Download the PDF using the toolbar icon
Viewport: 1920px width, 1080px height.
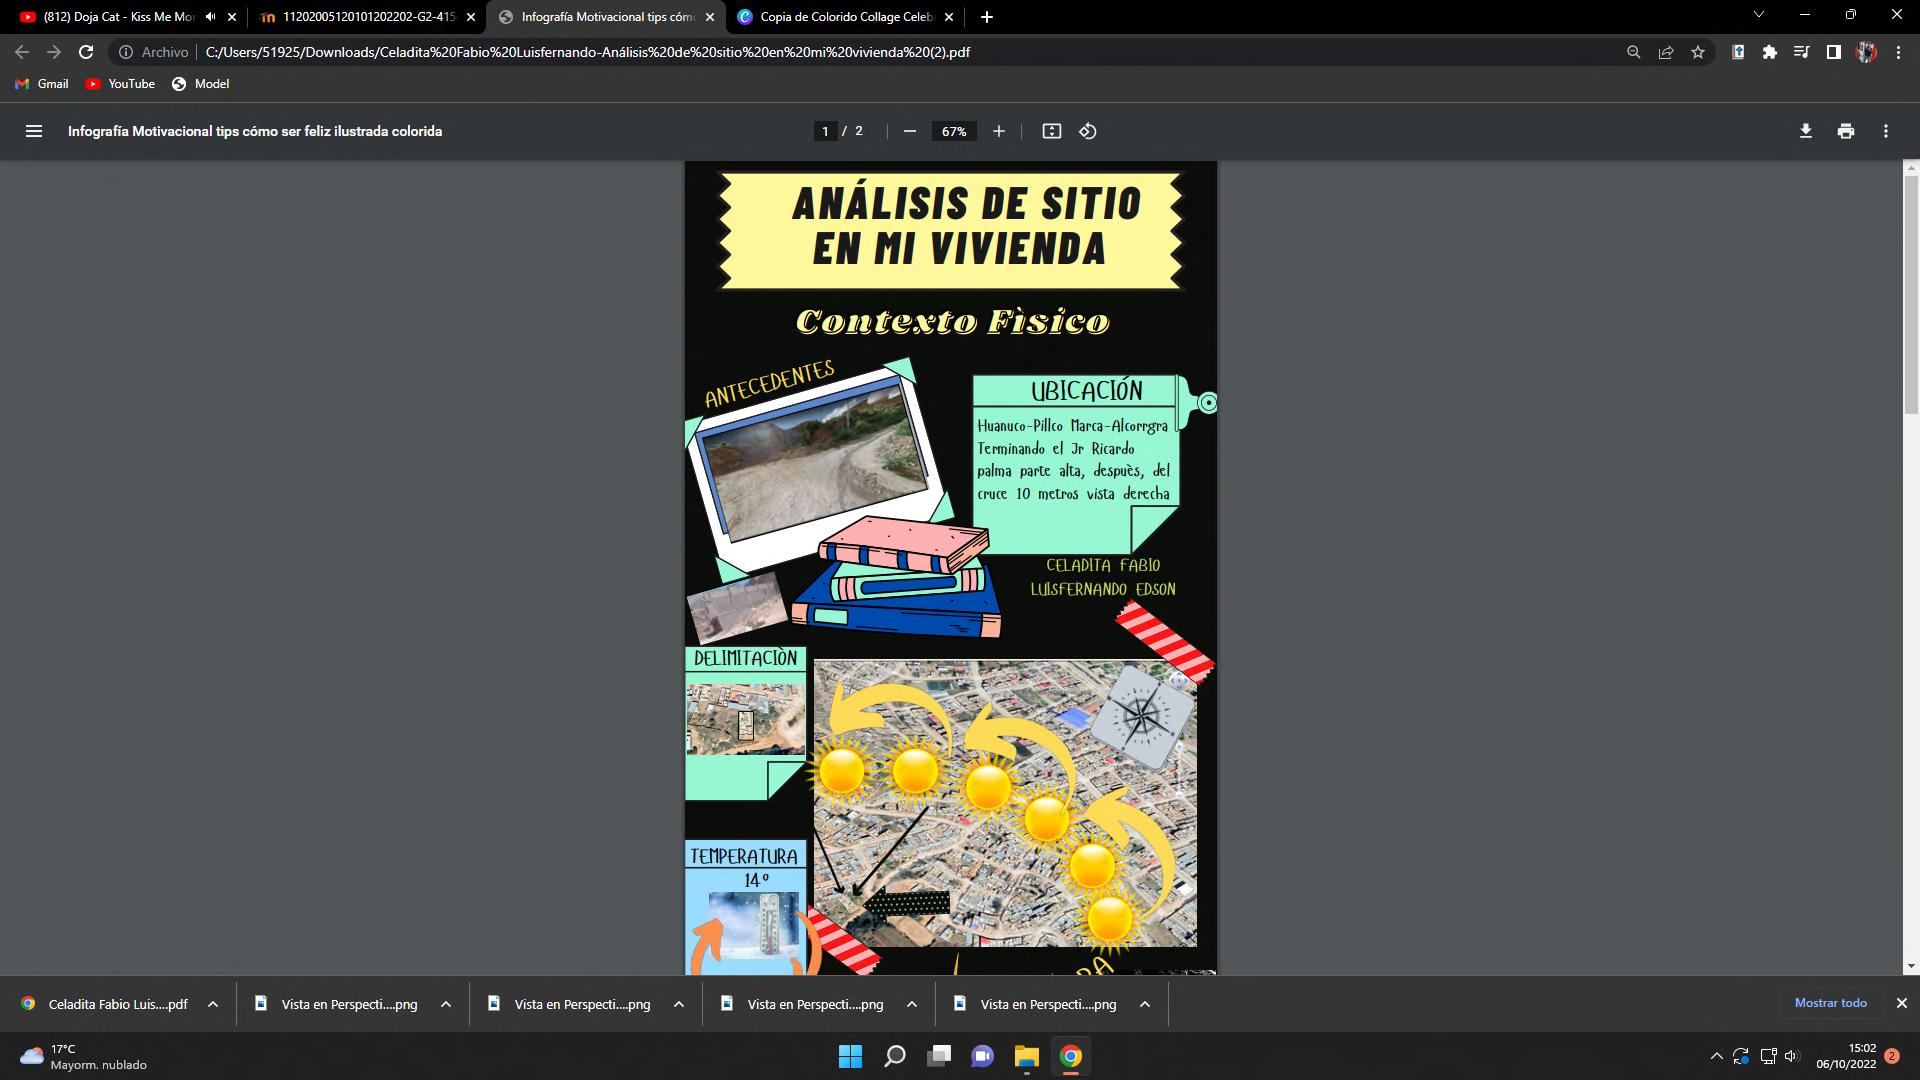1805,131
